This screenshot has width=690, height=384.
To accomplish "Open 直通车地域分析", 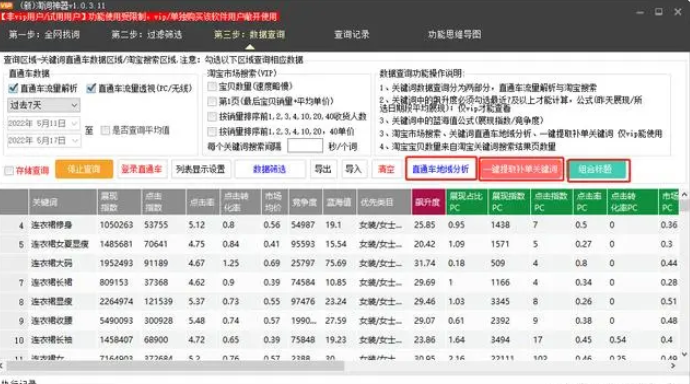I will click(x=440, y=169).
